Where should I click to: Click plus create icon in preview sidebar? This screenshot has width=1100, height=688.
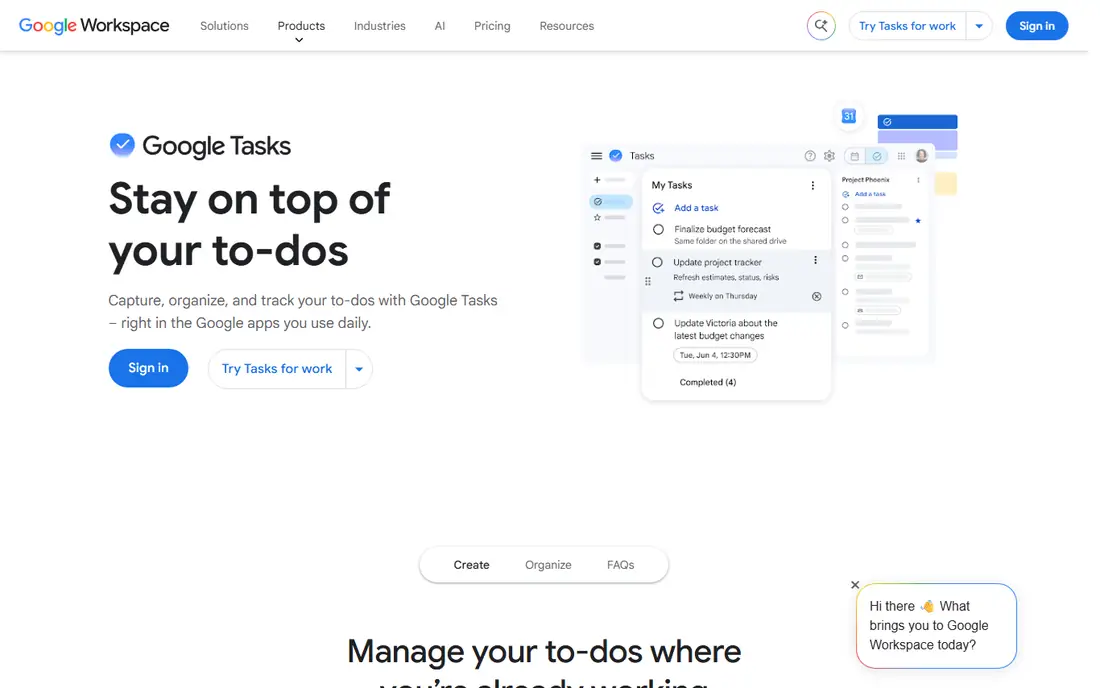pos(597,180)
